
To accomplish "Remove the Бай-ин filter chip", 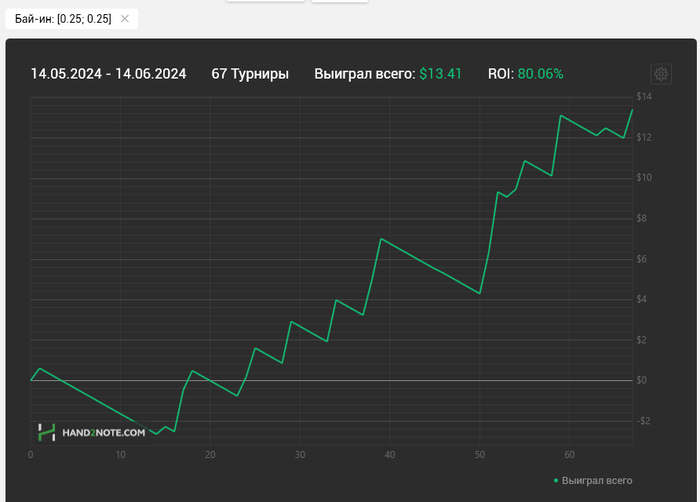I will pyautogui.click(x=125, y=19).
